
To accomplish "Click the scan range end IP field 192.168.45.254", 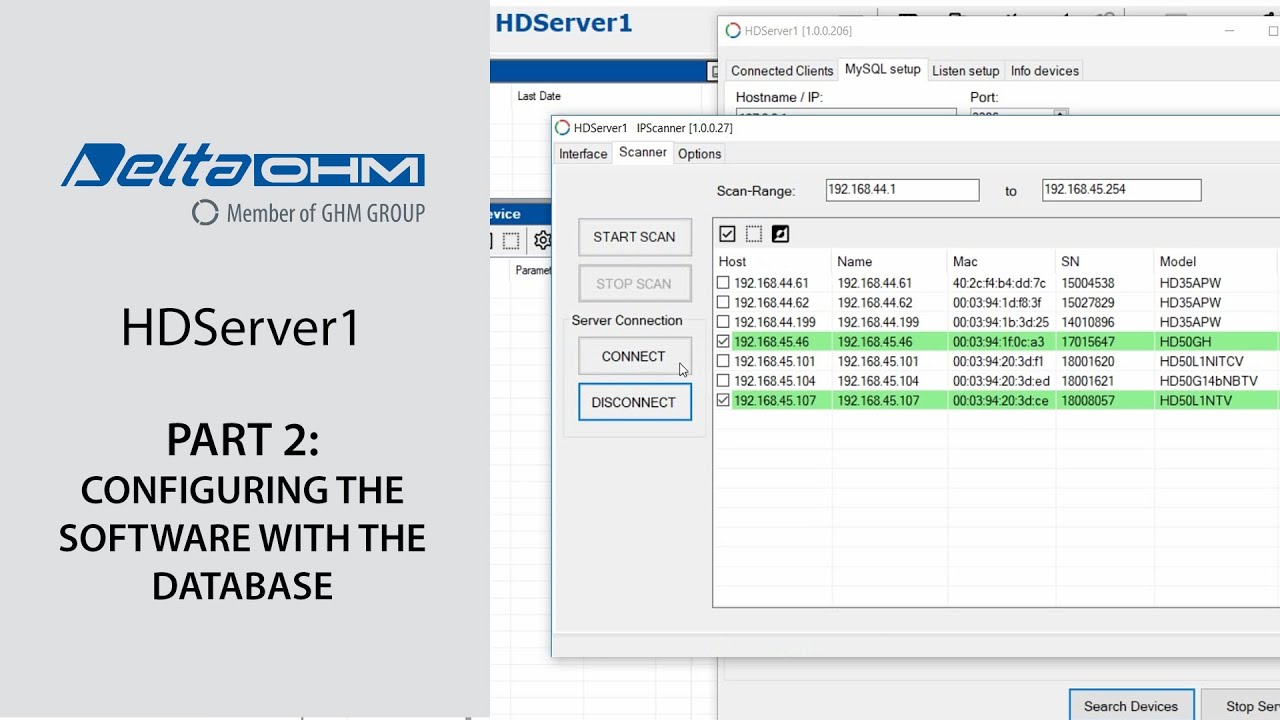I will 1121,190.
